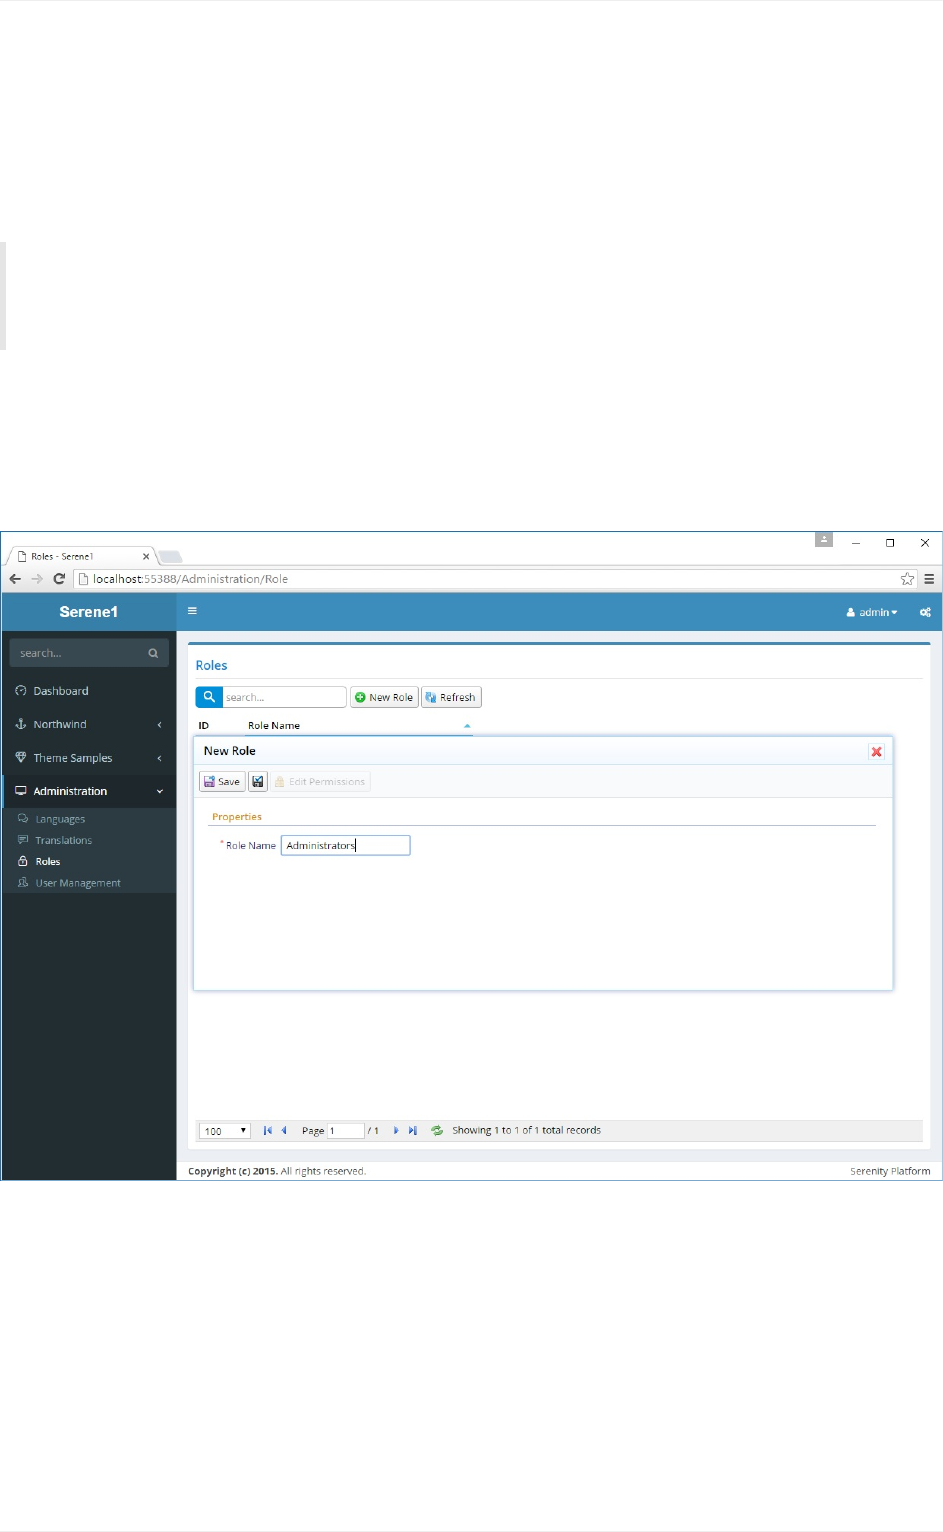This screenshot has height=1532, width=943.
Task: Open settings via the gears icon in header
Action: (925, 612)
